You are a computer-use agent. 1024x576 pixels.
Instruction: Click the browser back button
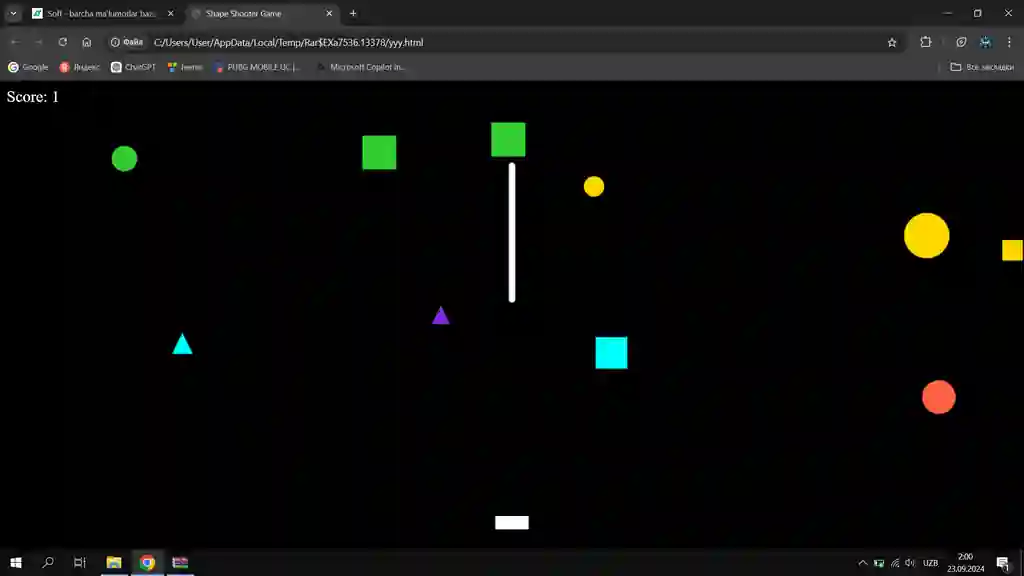point(14,42)
